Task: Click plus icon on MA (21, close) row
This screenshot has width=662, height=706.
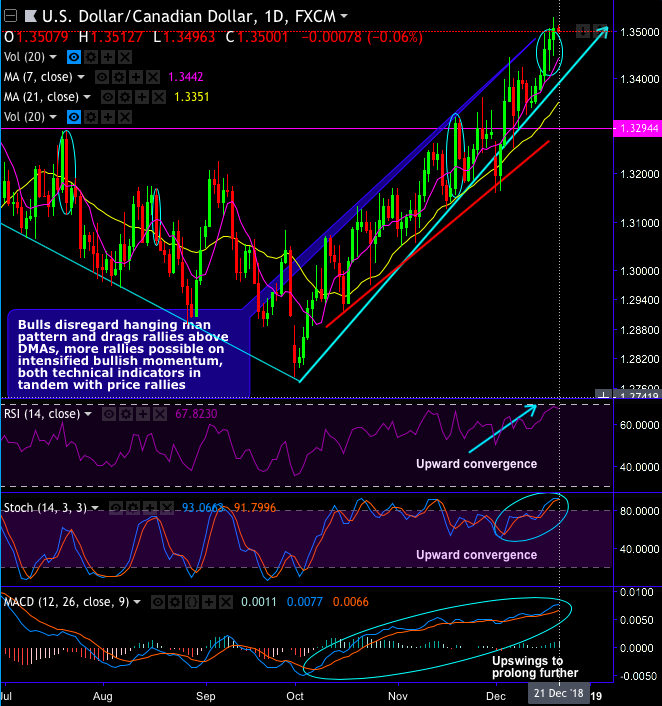Action: (142, 97)
